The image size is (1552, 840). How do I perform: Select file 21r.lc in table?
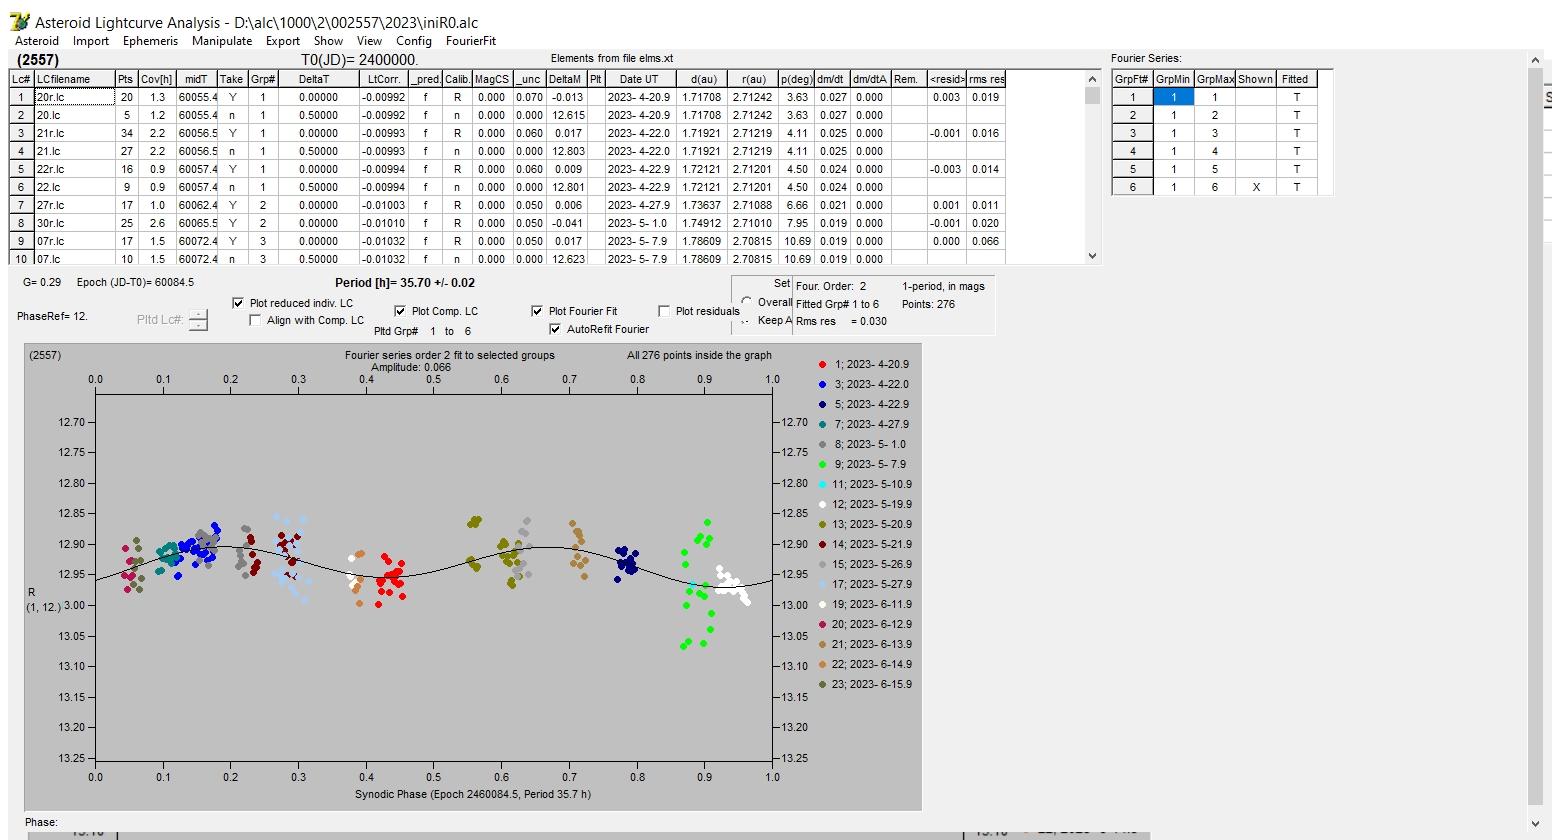(x=74, y=133)
